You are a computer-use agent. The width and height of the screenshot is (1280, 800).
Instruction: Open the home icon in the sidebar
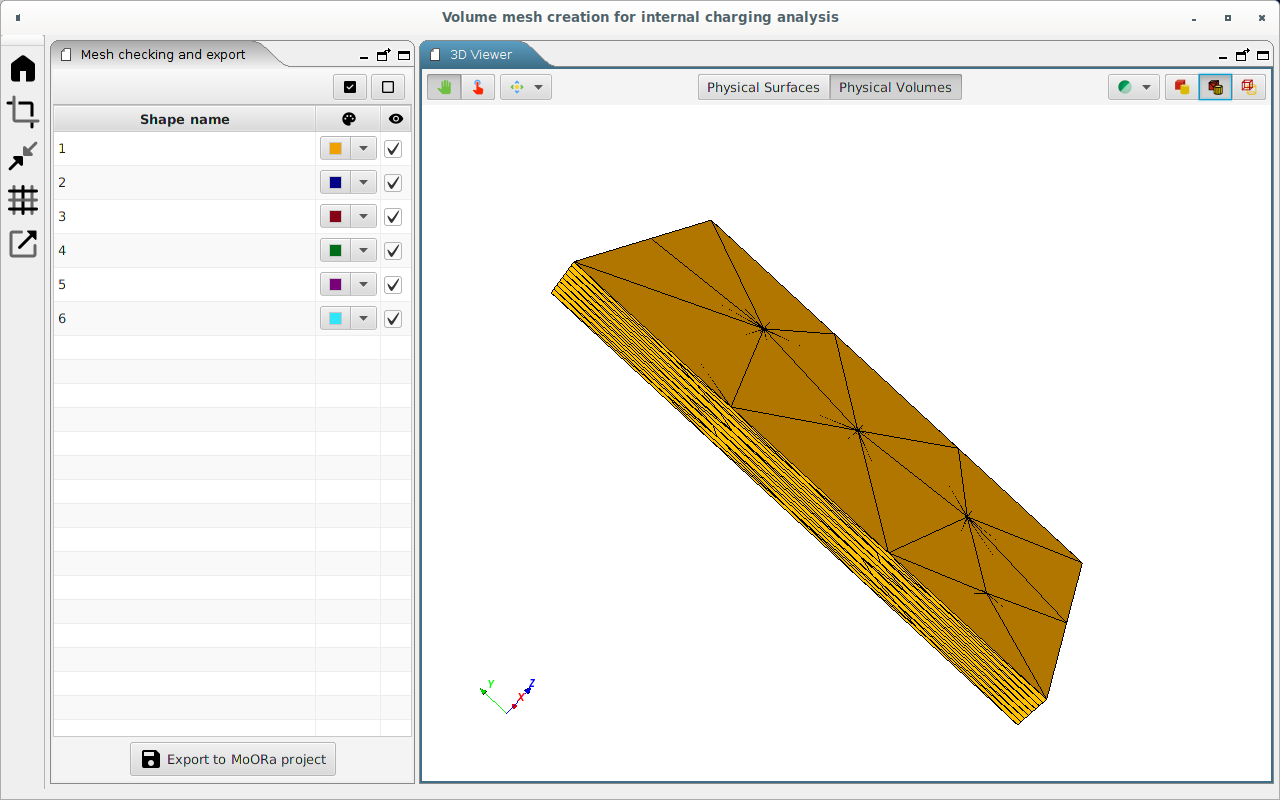pyautogui.click(x=23, y=69)
